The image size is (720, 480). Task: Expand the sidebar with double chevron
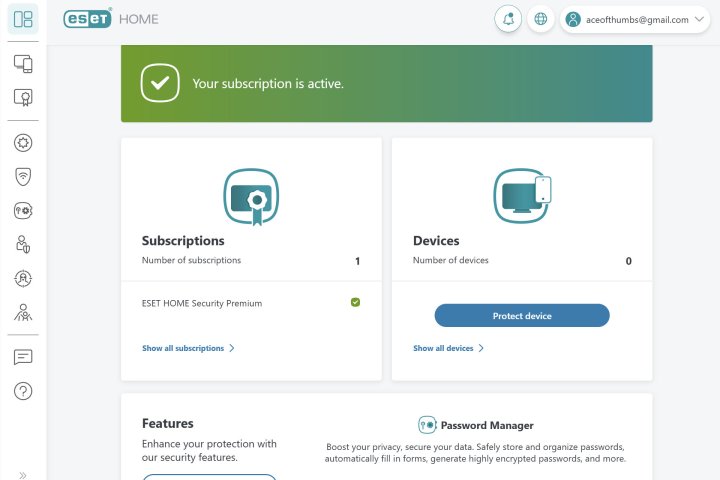pos(23,474)
